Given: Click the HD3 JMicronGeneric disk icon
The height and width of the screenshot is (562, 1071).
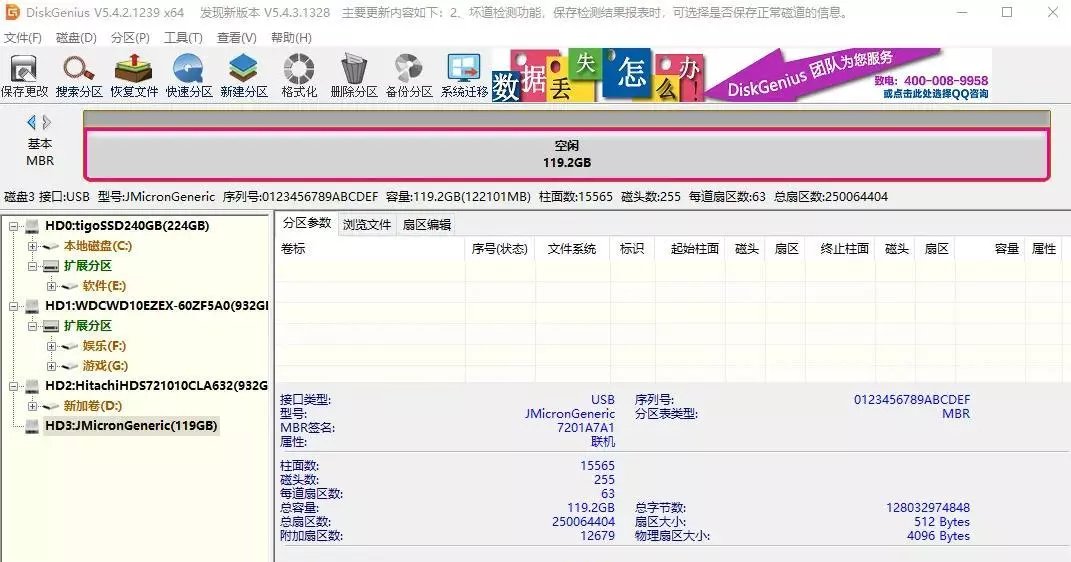Looking at the screenshot, I should click(x=31, y=426).
